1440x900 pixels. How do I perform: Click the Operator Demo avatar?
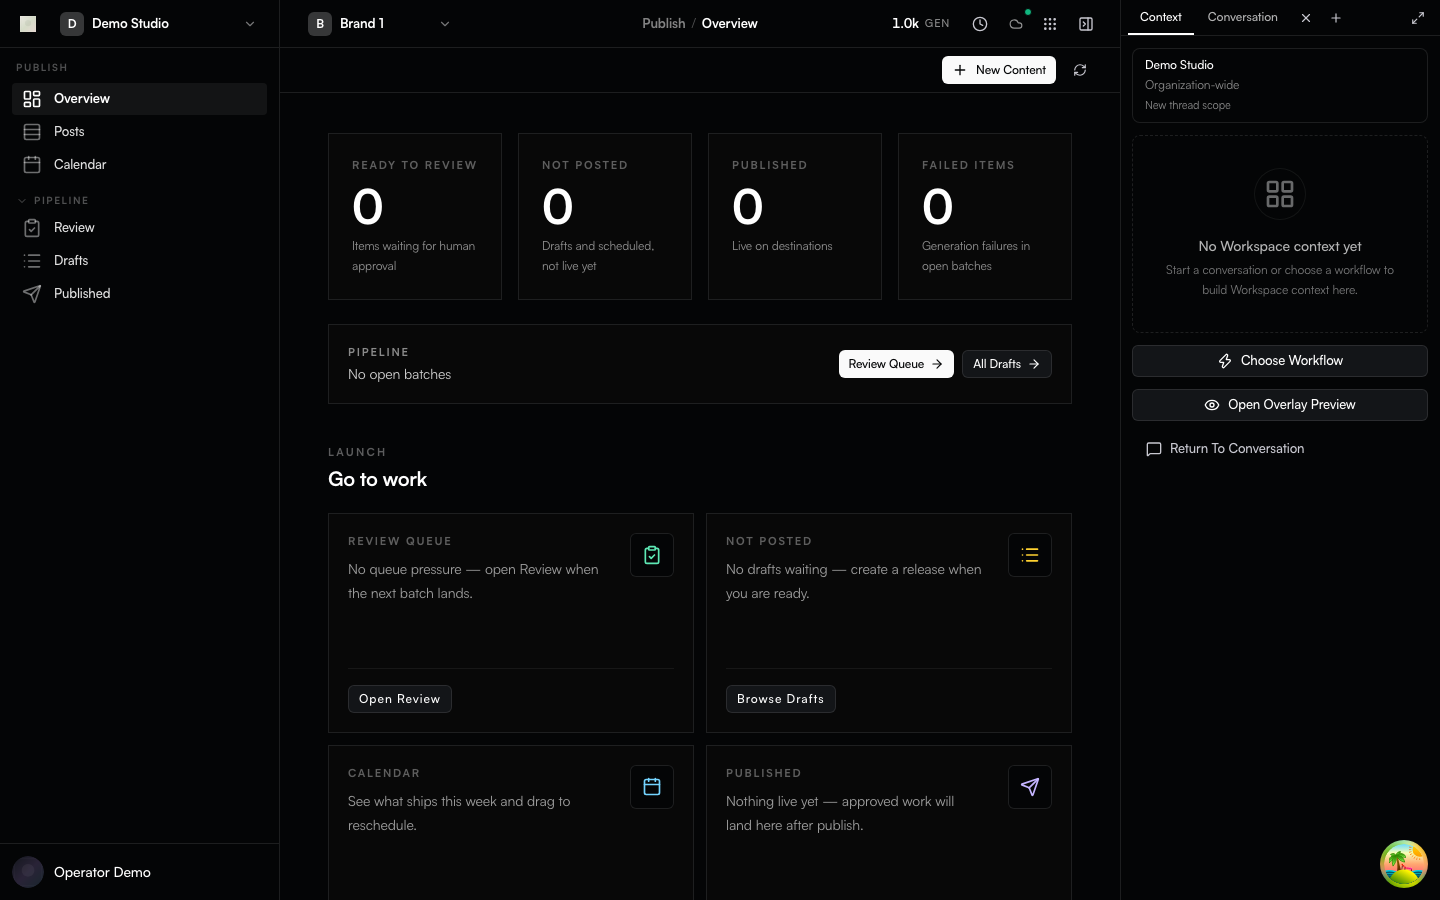coord(28,872)
